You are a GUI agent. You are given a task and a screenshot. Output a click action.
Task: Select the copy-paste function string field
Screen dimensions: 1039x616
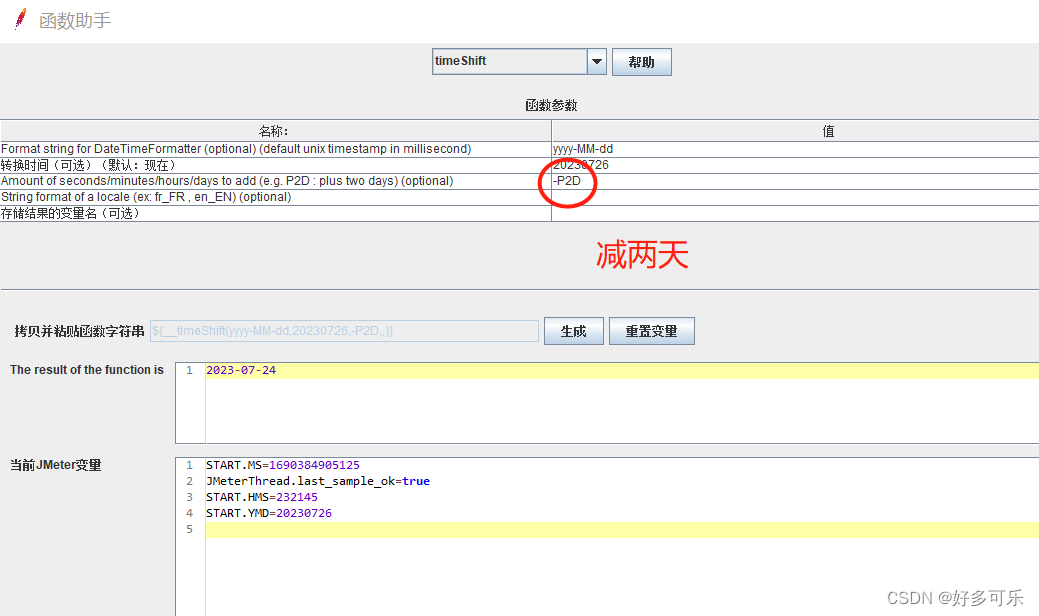pos(344,331)
